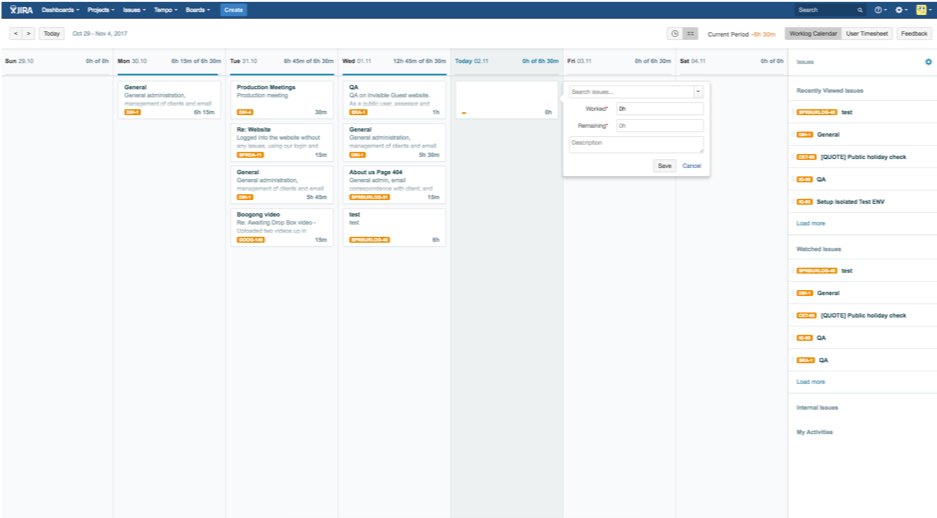This screenshot has width=937, height=518.
Task: Click the Worked hours input field
Action: (659, 109)
